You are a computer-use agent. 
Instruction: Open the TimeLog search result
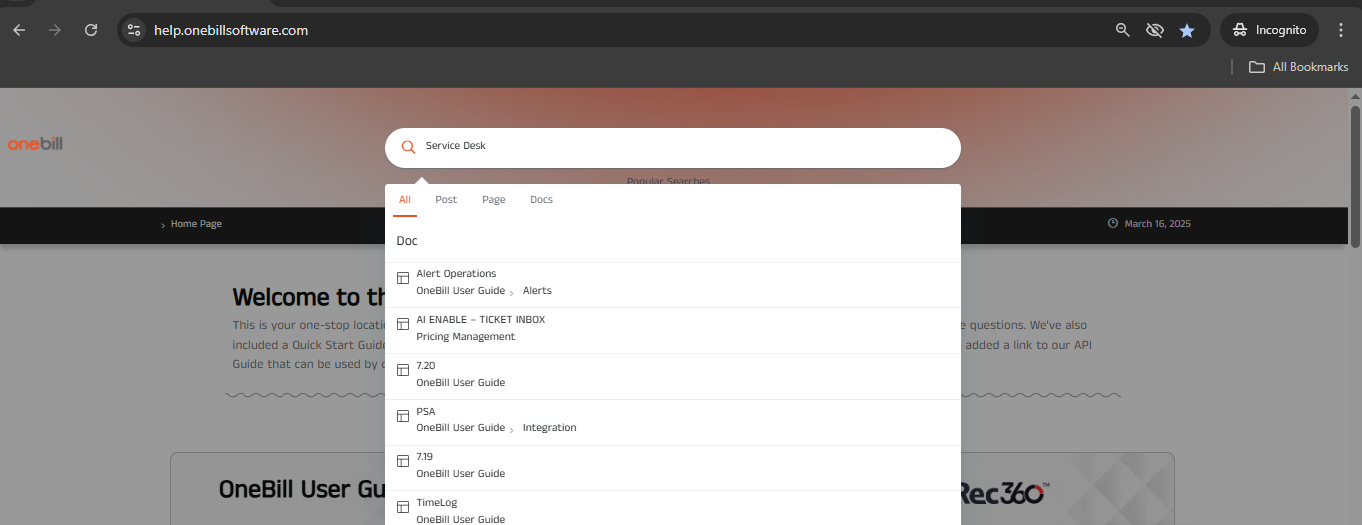672,508
